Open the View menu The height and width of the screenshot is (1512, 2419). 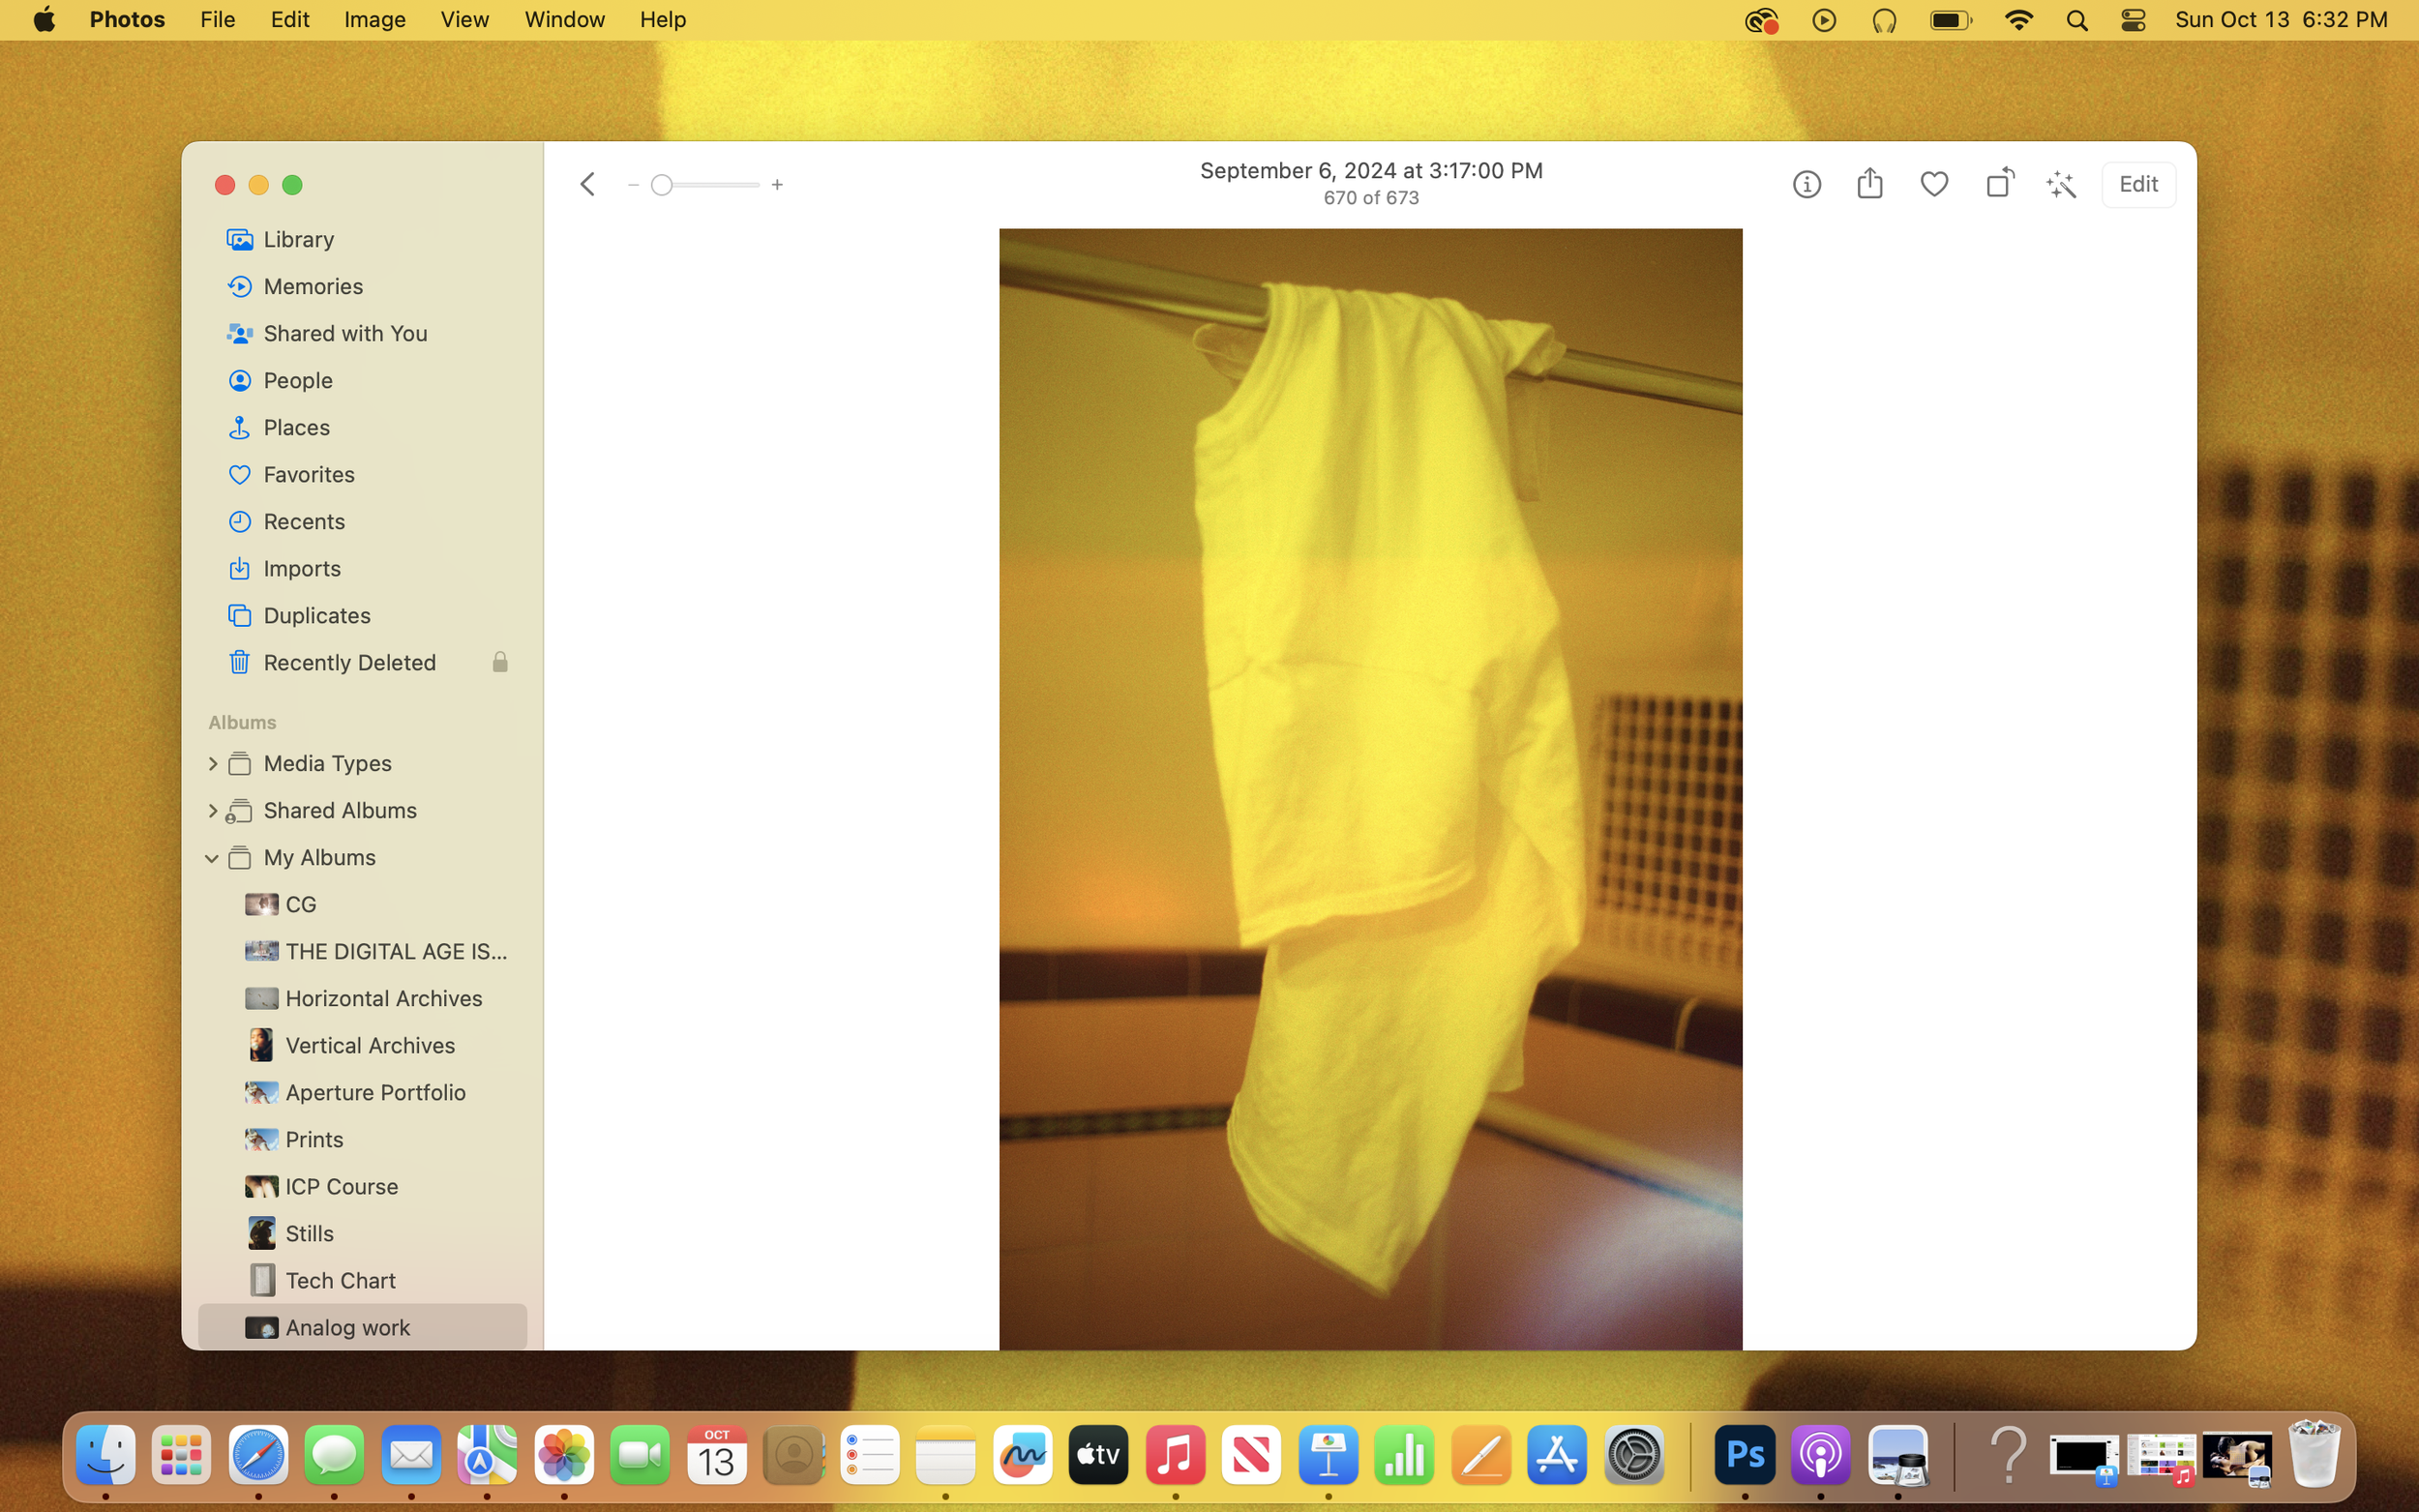tap(464, 20)
